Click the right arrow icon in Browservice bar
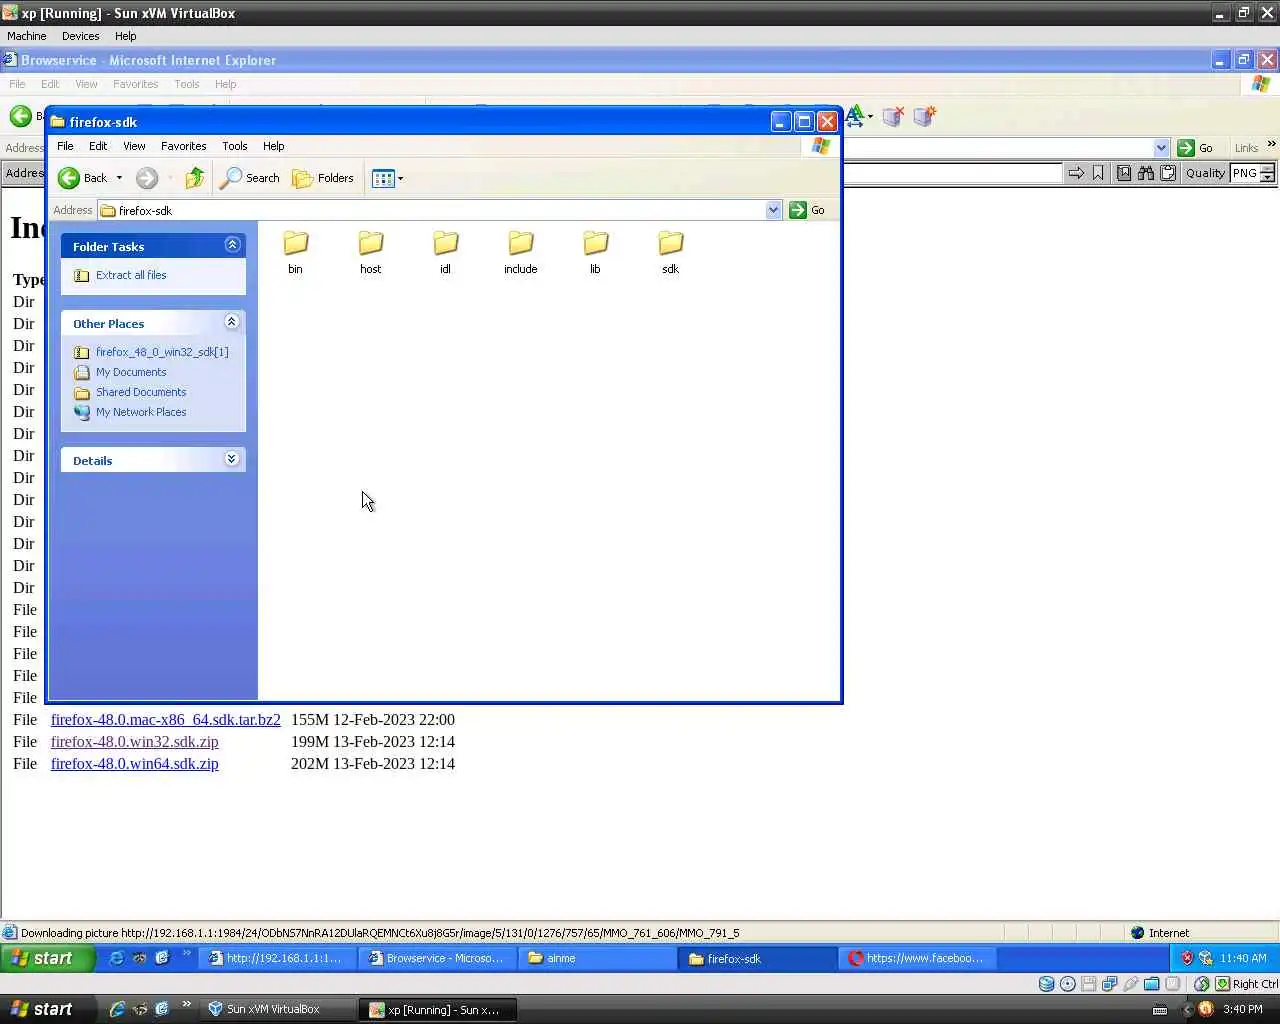The width and height of the screenshot is (1280, 1024). [1076, 173]
